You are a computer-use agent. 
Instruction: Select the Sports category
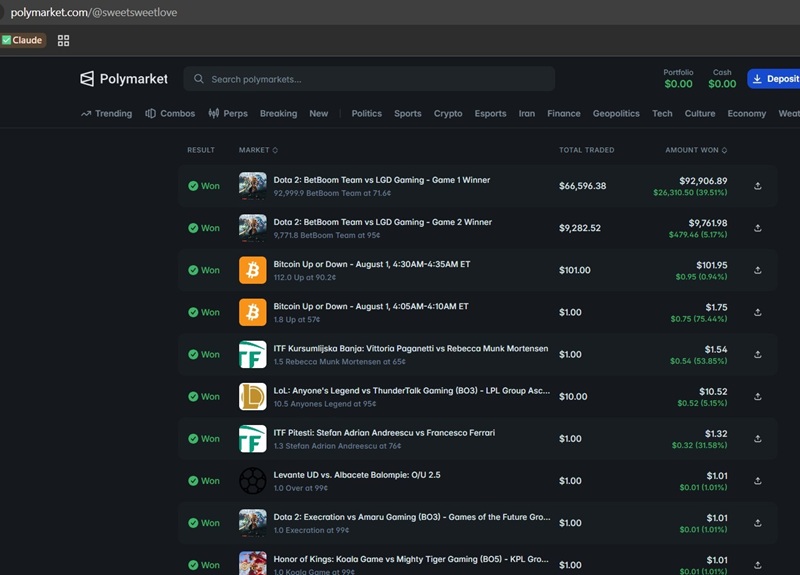tap(408, 113)
